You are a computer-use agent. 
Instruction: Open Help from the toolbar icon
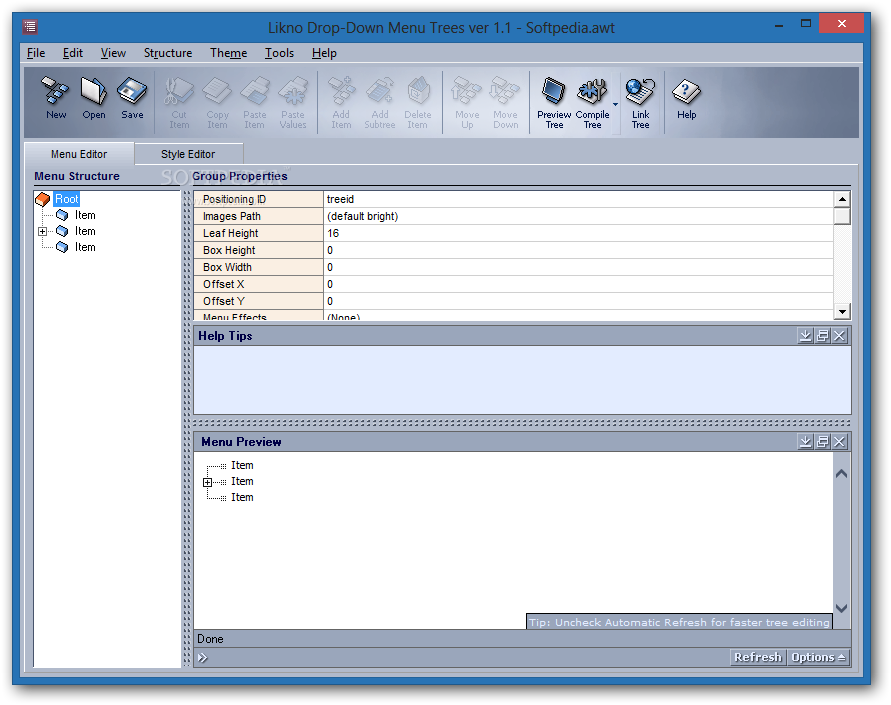click(686, 98)
